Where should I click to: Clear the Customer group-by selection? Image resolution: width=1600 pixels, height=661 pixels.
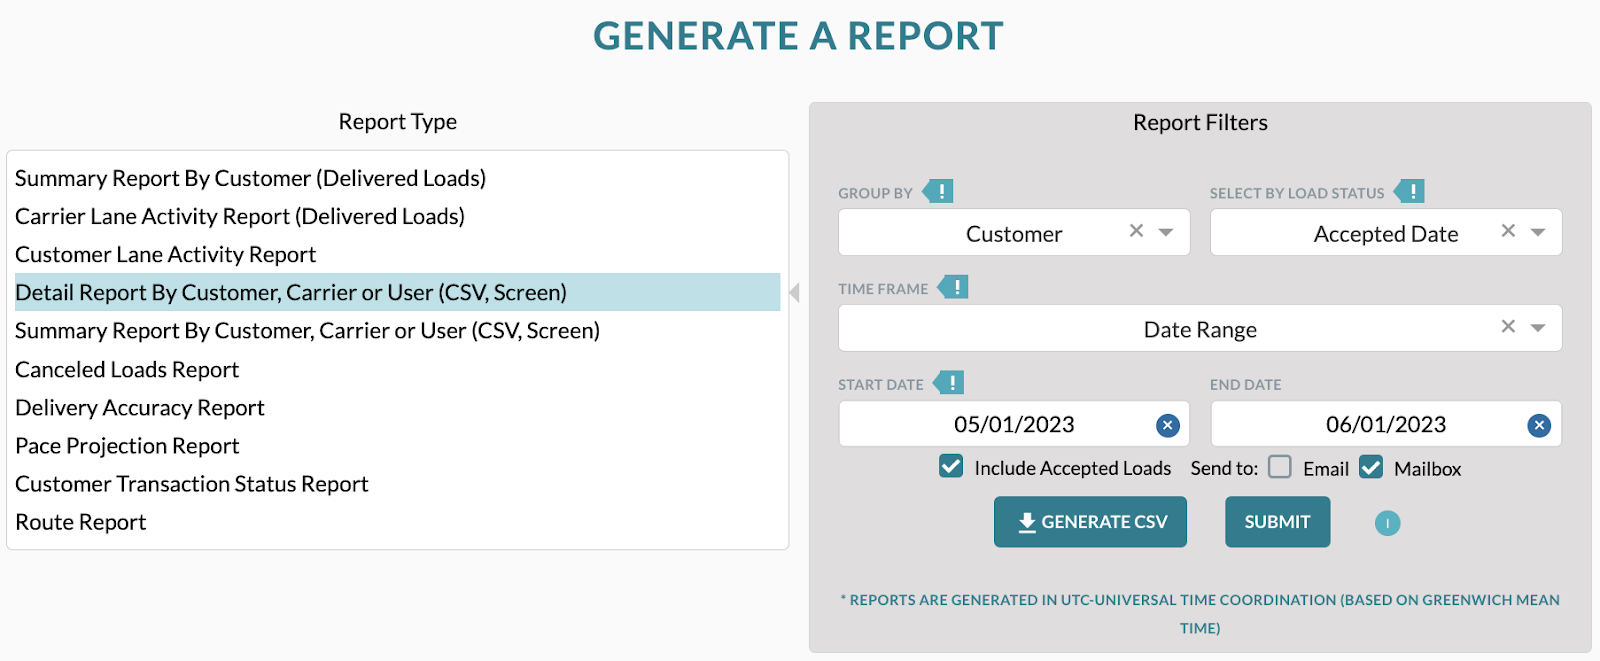(x=1136, y=231)
